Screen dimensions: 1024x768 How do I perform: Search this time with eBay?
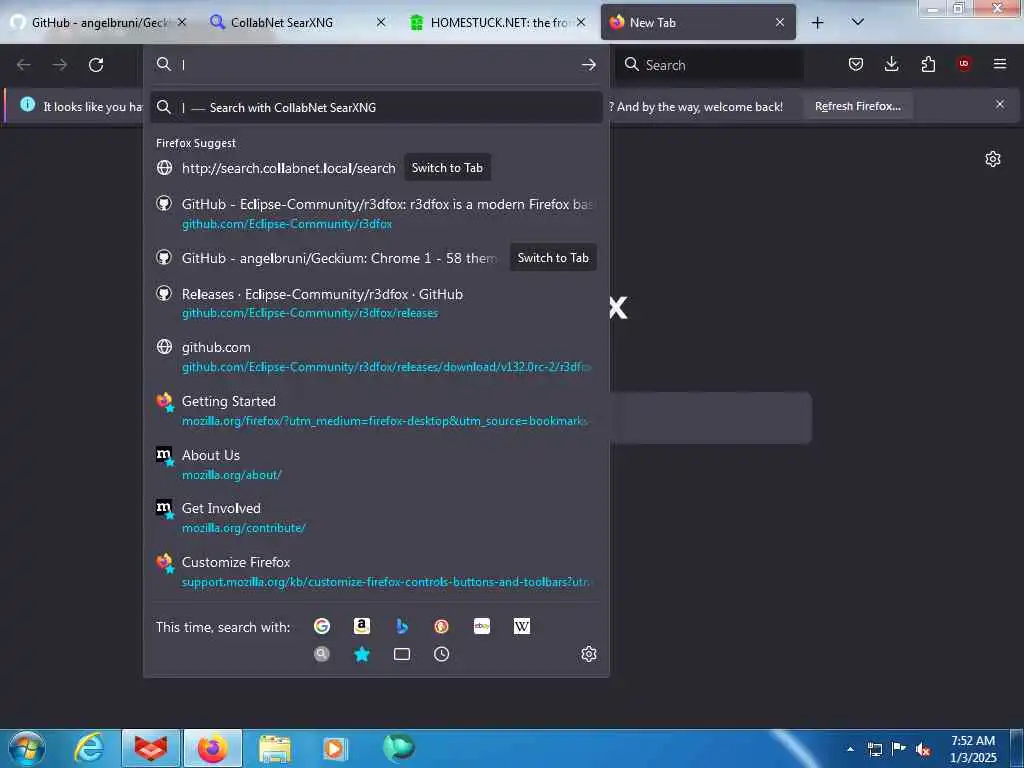482,626
